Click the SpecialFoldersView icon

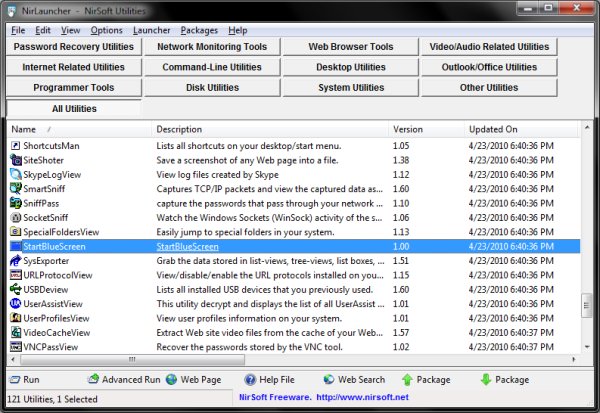click(15, 232)
